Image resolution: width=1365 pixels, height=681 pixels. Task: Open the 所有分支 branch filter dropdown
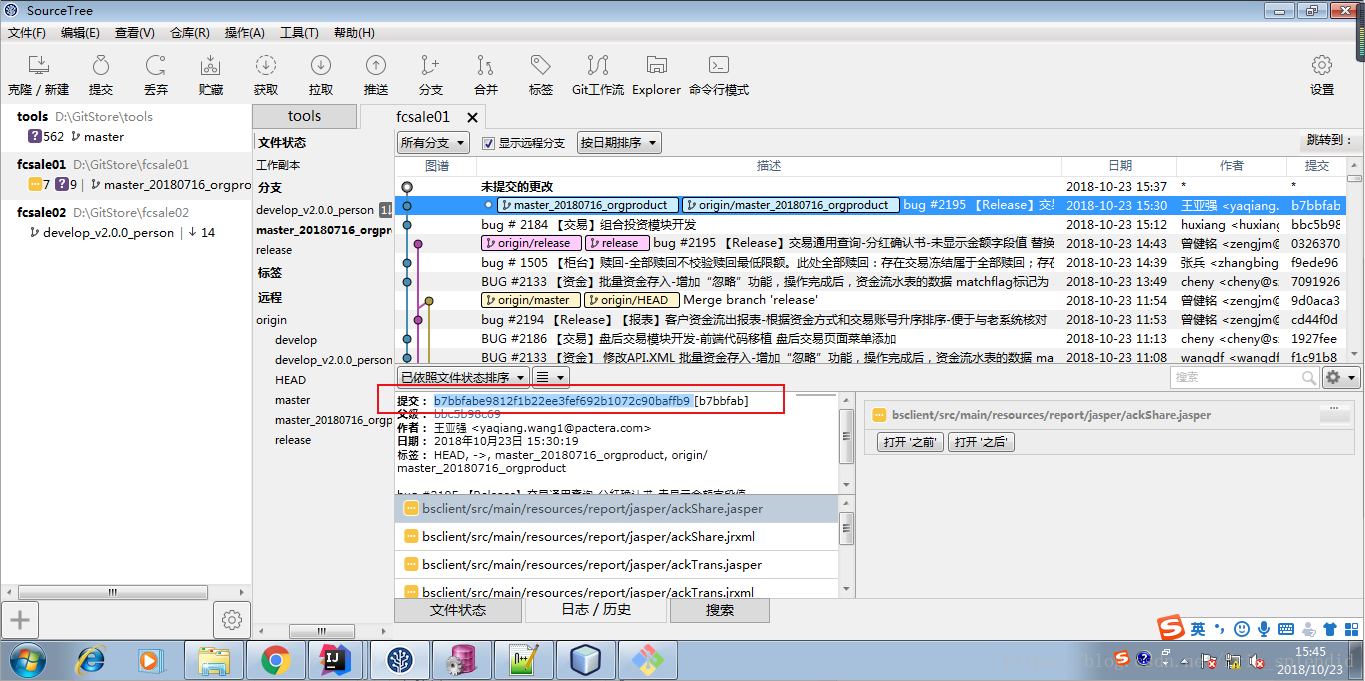click(435, 143)
